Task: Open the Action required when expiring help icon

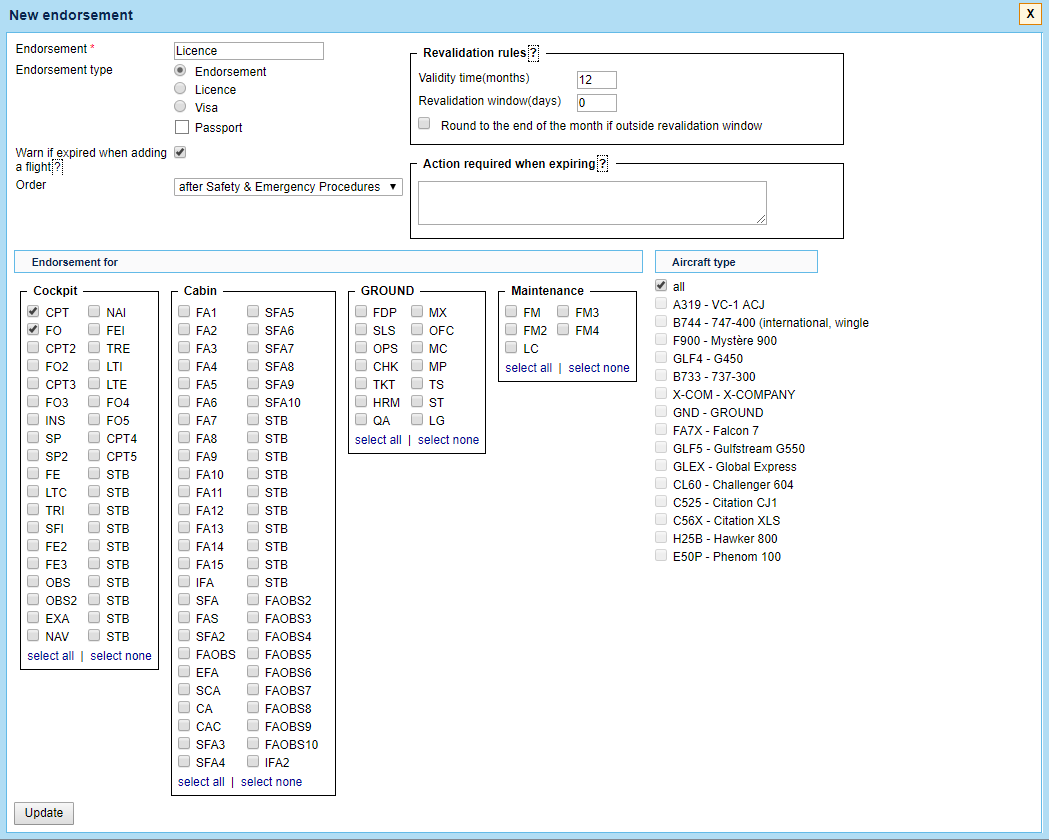Action: [x=603, y=164]
